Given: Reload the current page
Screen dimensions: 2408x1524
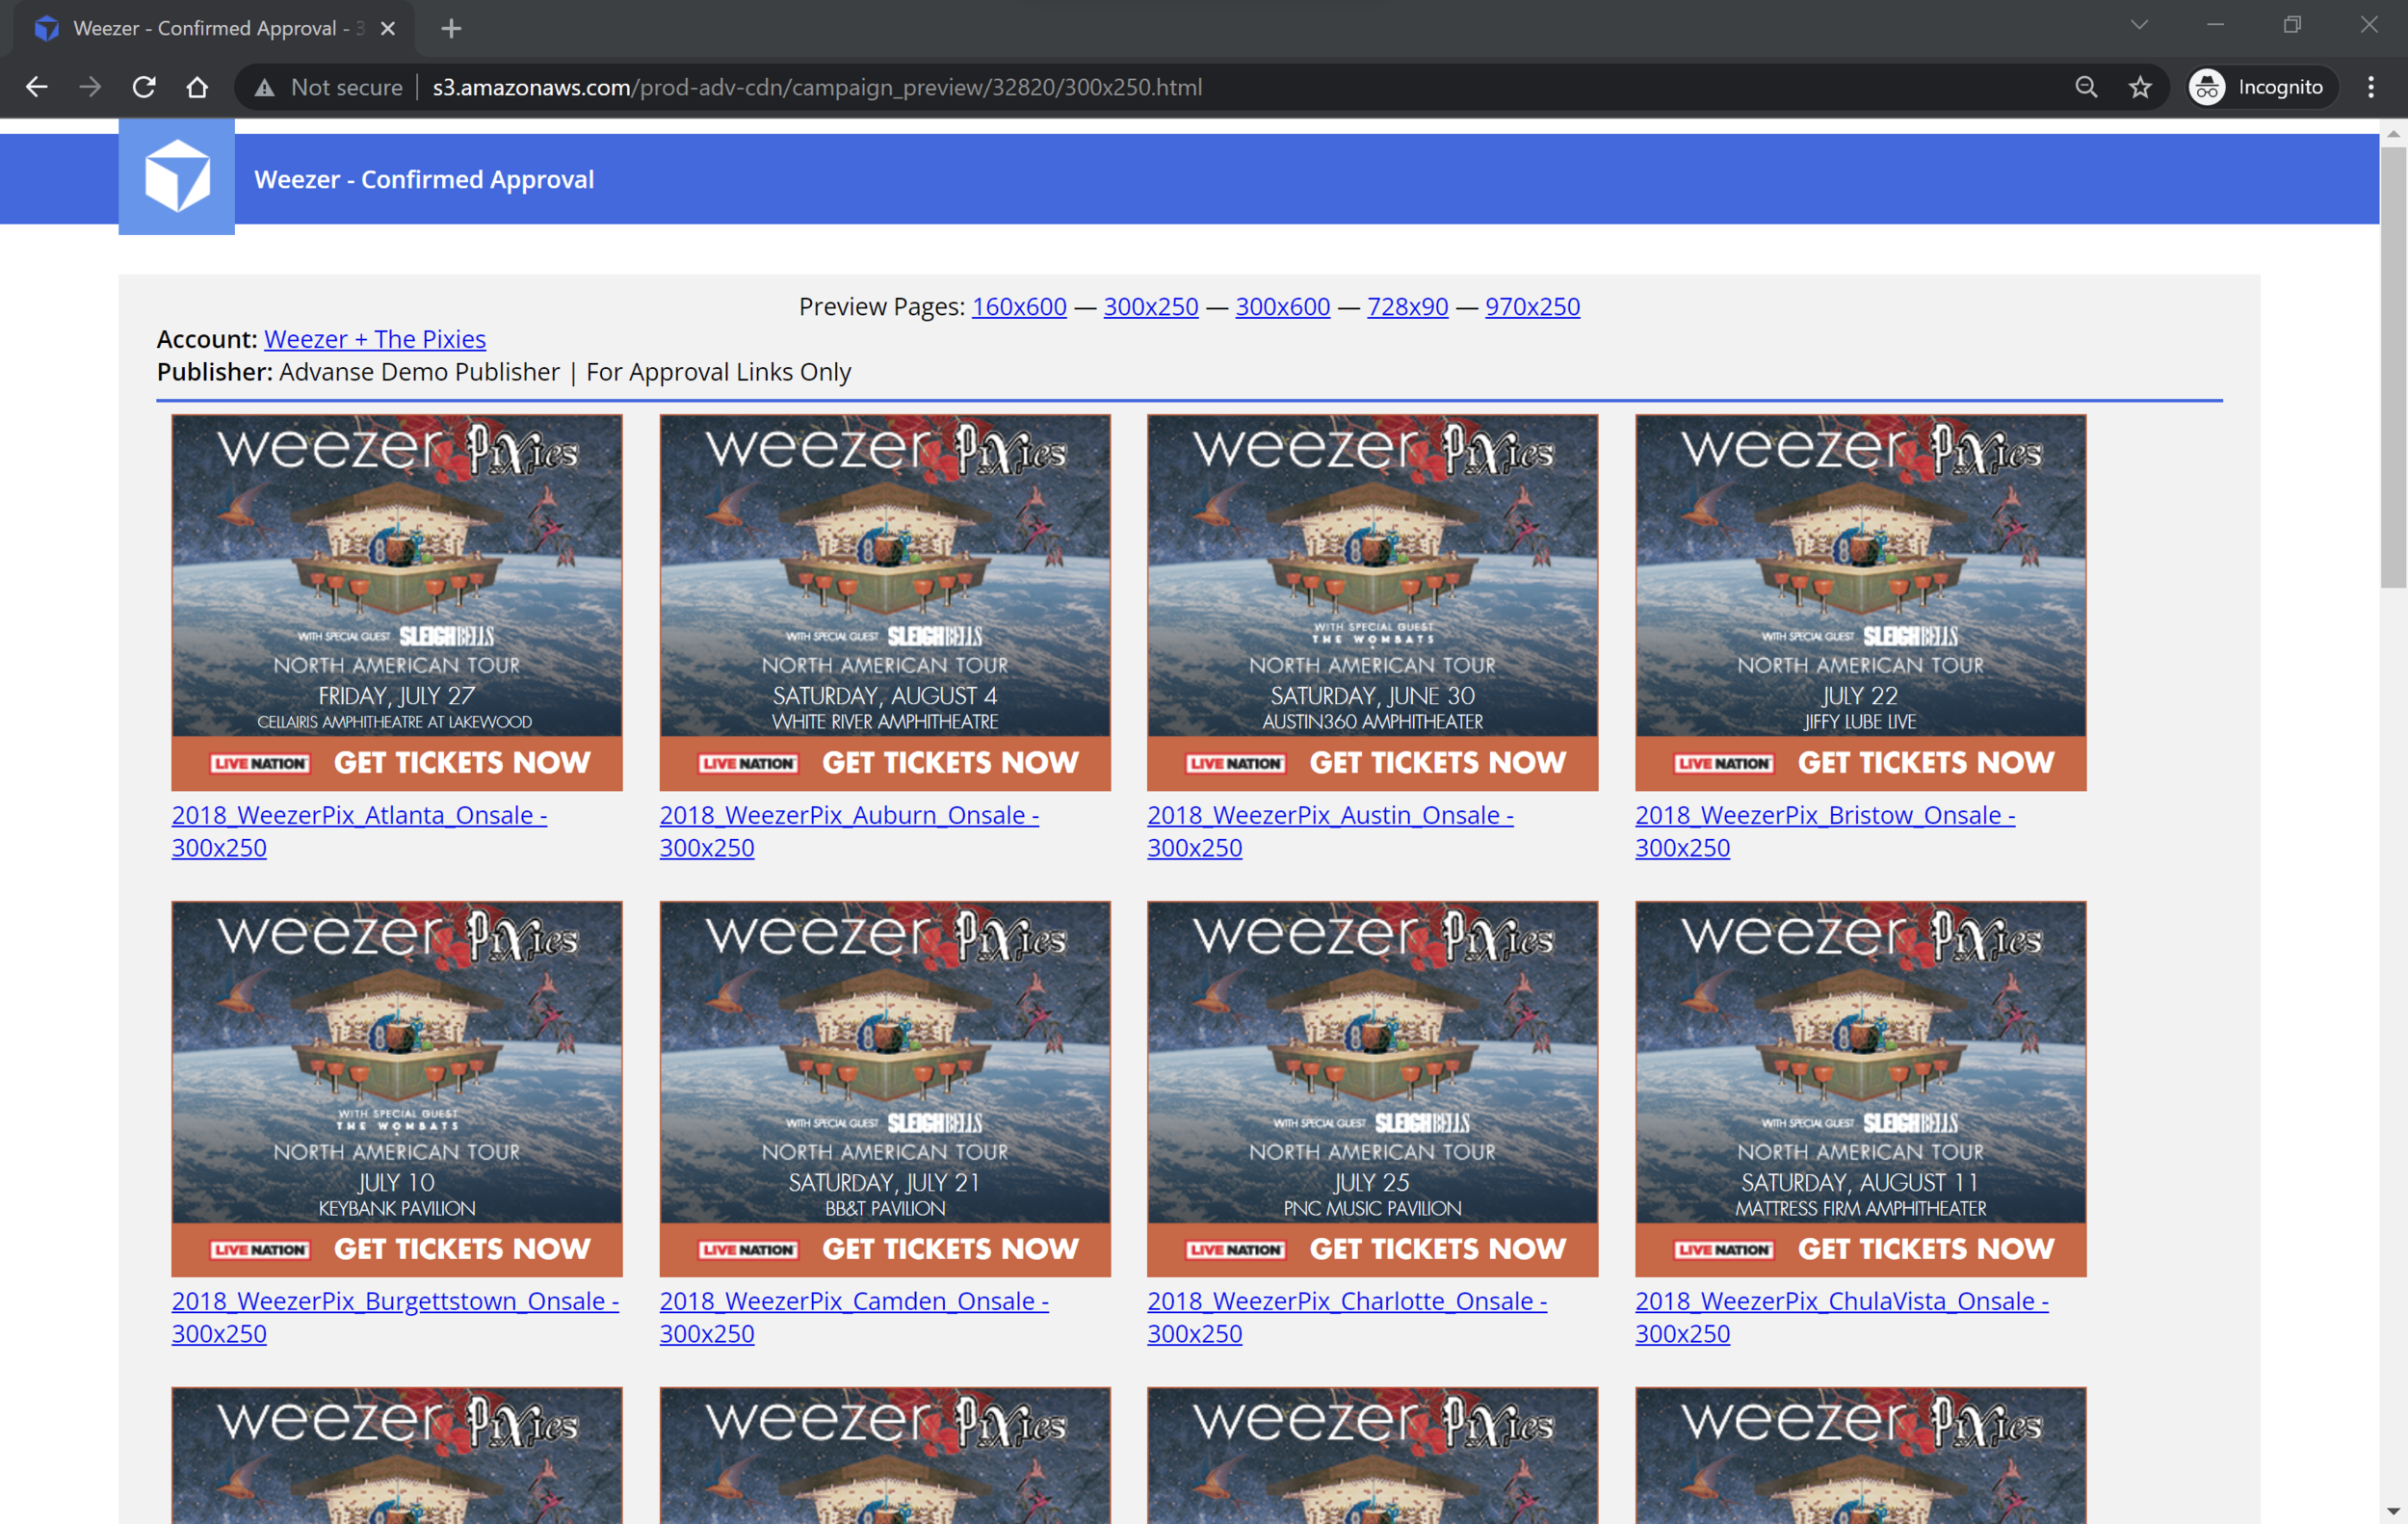Looking at the screenshot, I should [x=144, y=88].
